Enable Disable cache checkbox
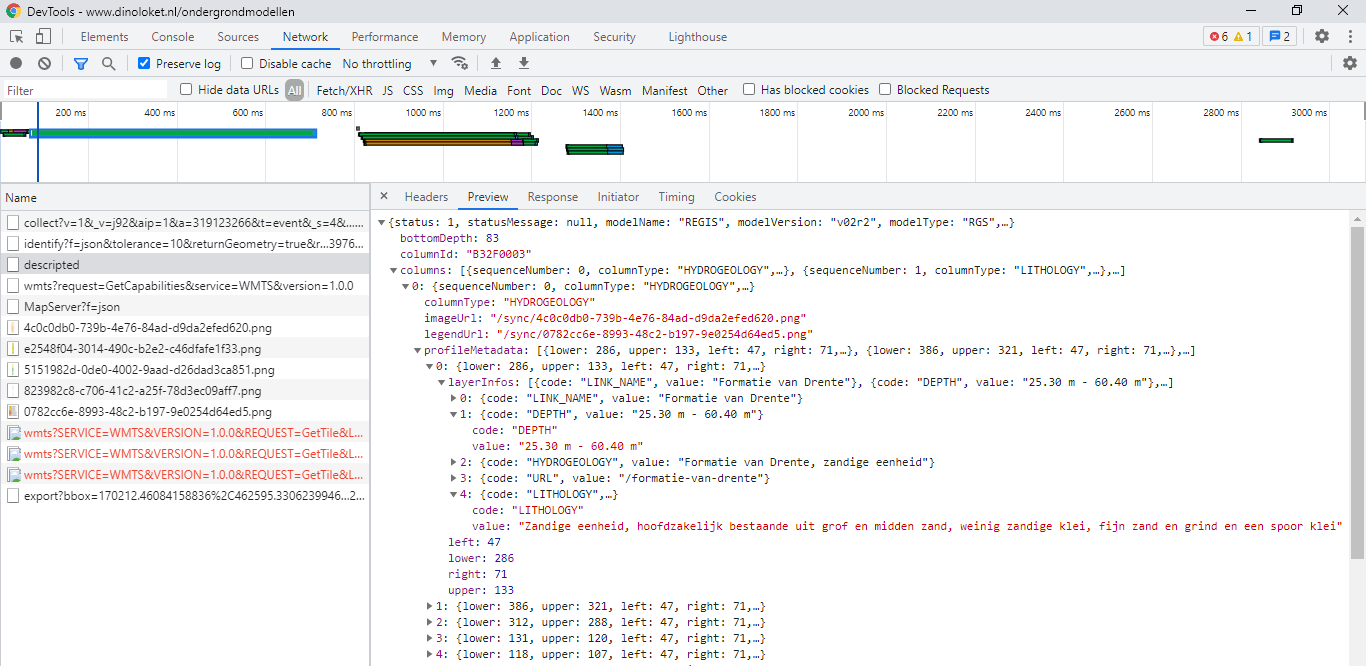The width and height of the screenshot is (1366, 666). tap(248, 63)
